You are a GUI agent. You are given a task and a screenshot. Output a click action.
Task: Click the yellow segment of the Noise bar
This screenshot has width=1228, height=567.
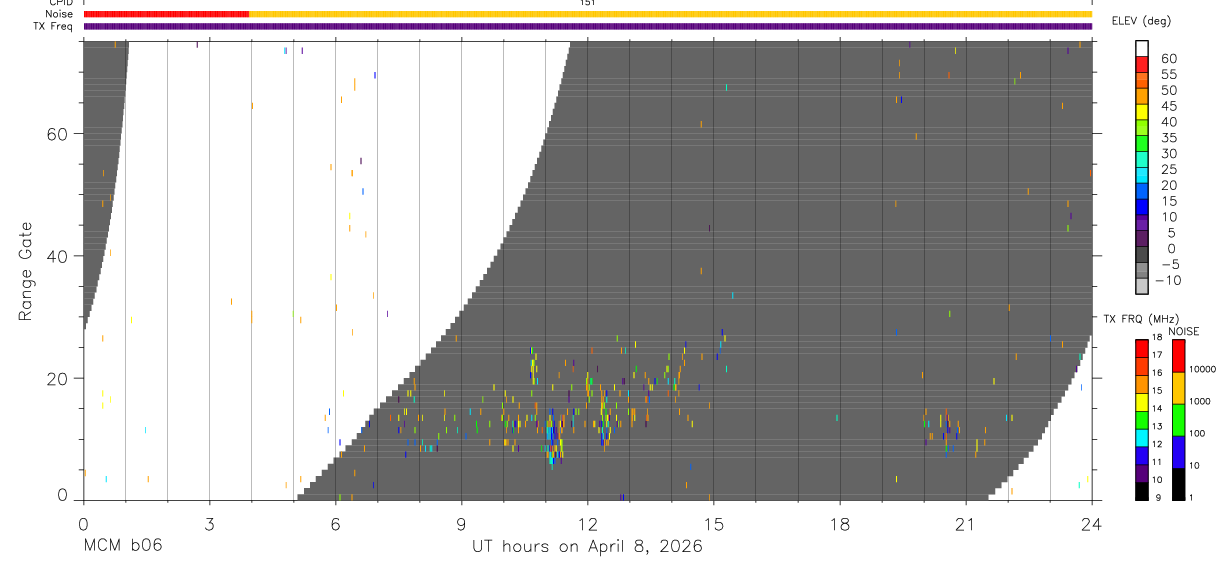[x=670, y=14]
